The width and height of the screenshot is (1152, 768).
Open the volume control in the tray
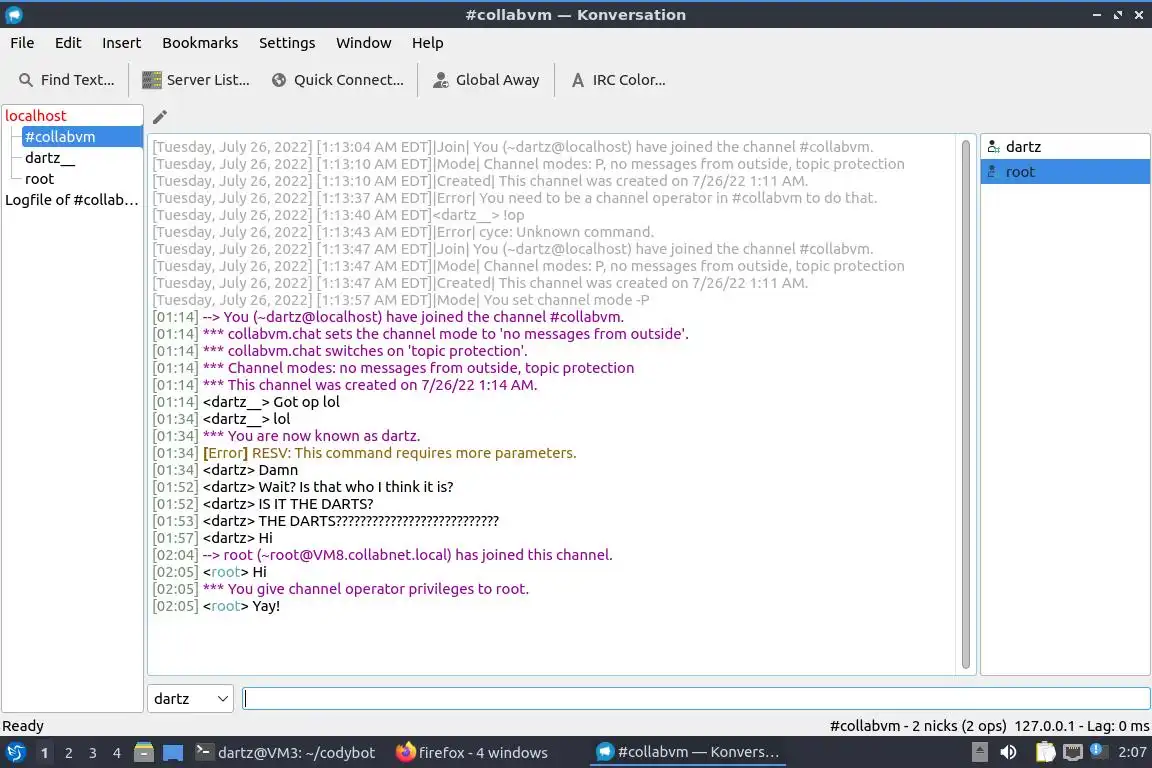pos(1008,753)
